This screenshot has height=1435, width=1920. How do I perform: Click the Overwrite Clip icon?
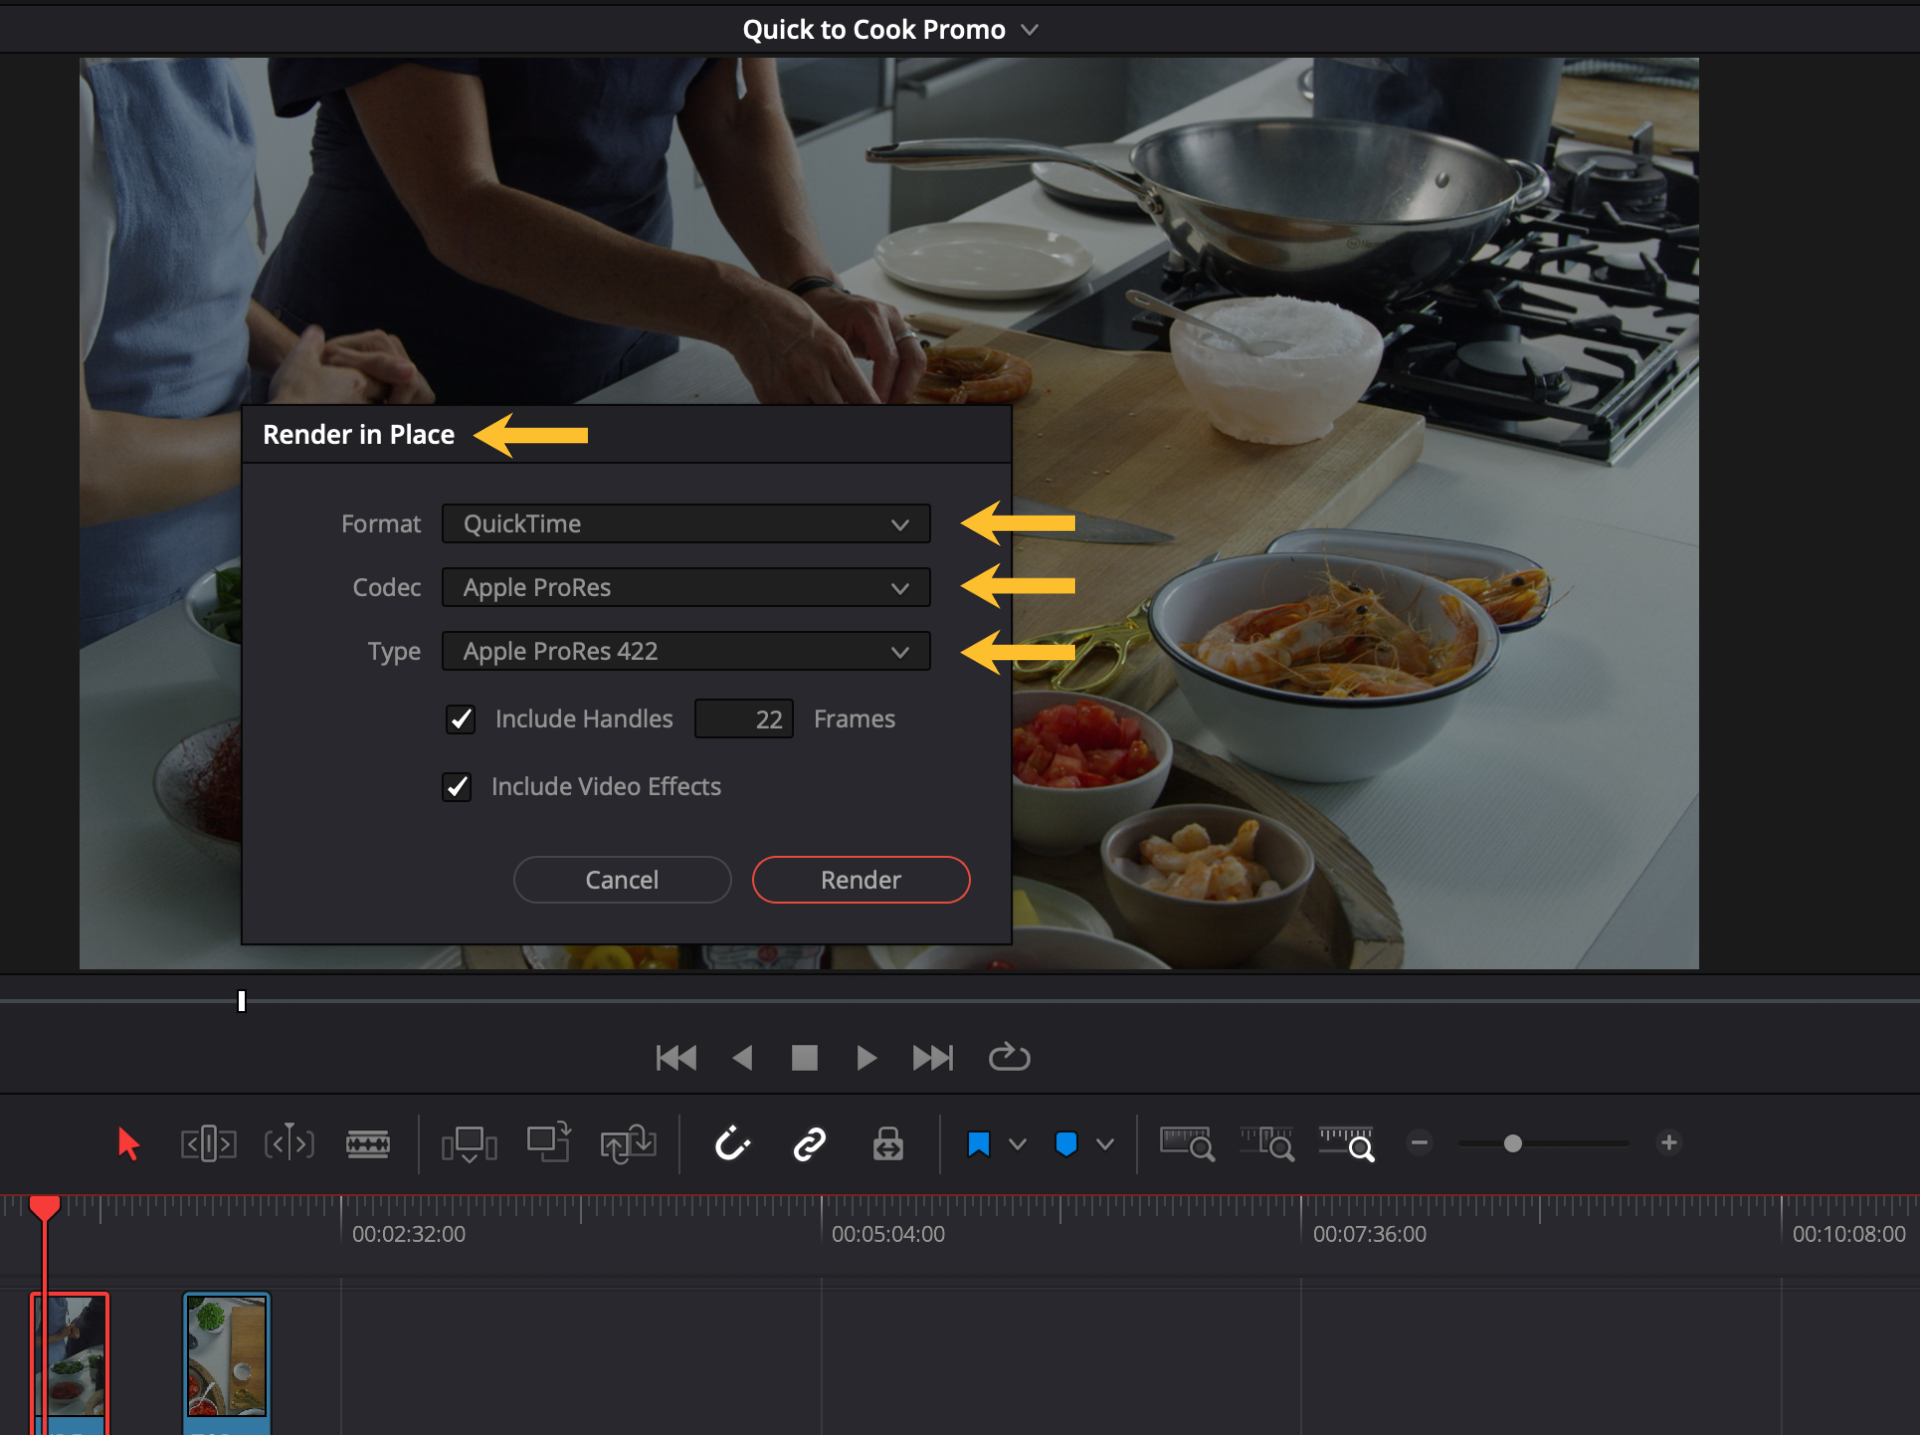[548, 1142]
